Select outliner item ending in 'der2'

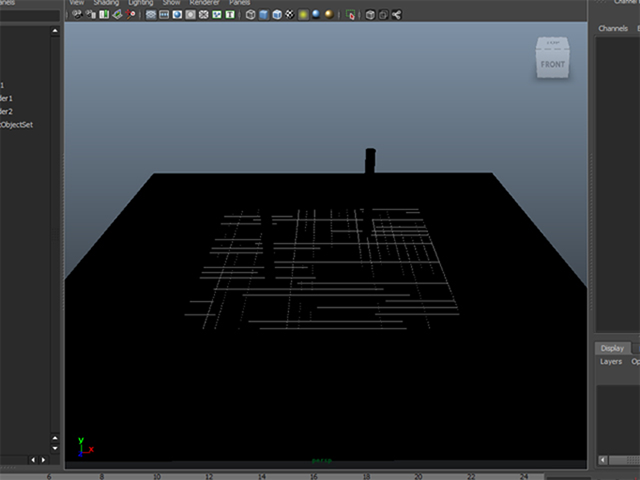pos(6,111)
